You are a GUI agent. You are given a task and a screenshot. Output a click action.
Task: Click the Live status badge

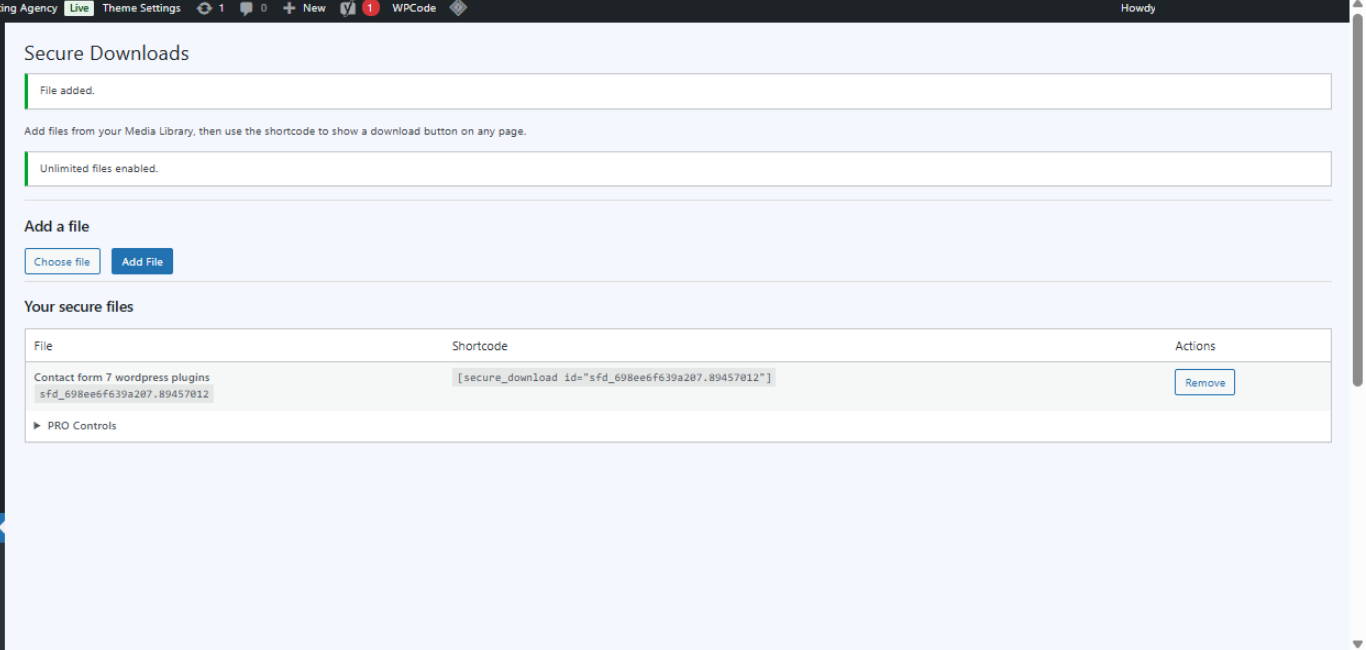79,8
